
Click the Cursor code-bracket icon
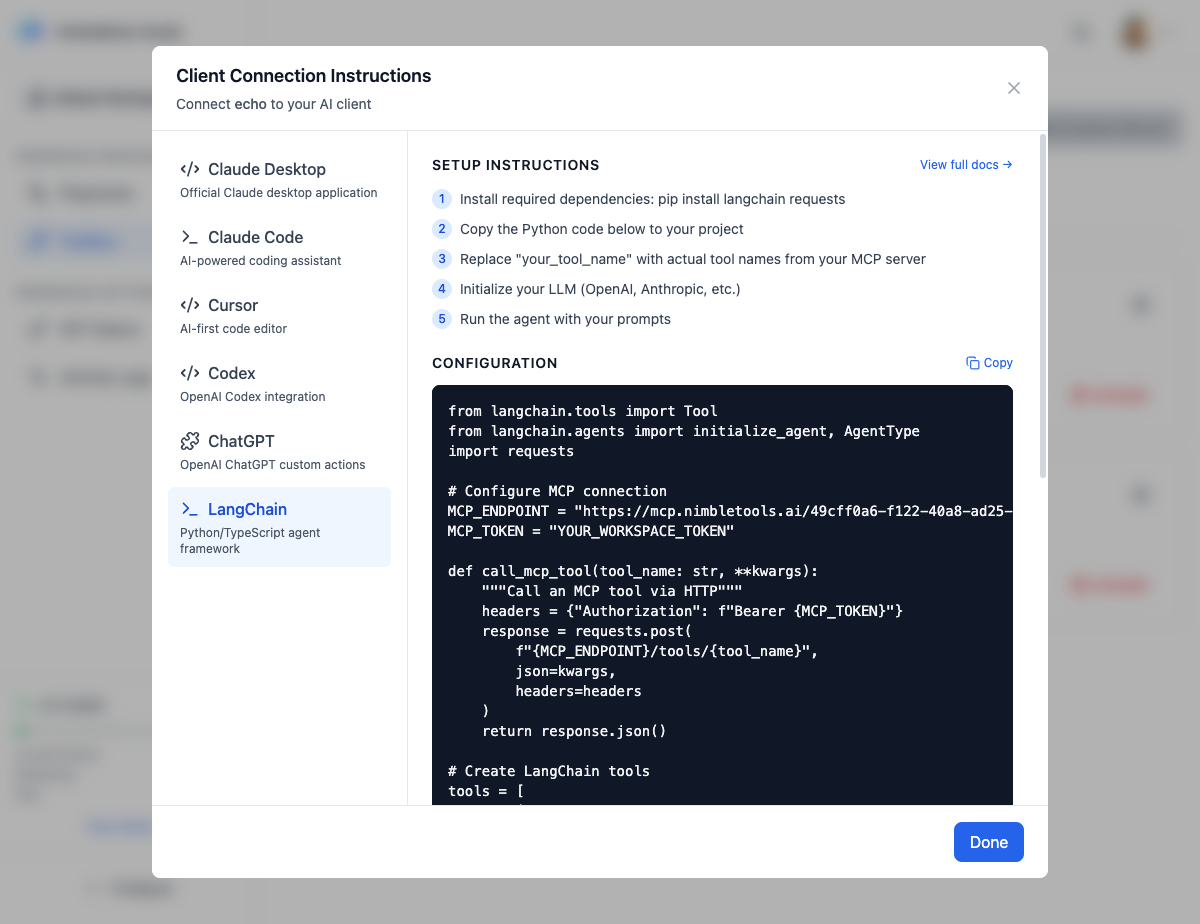tap(189, 305)
